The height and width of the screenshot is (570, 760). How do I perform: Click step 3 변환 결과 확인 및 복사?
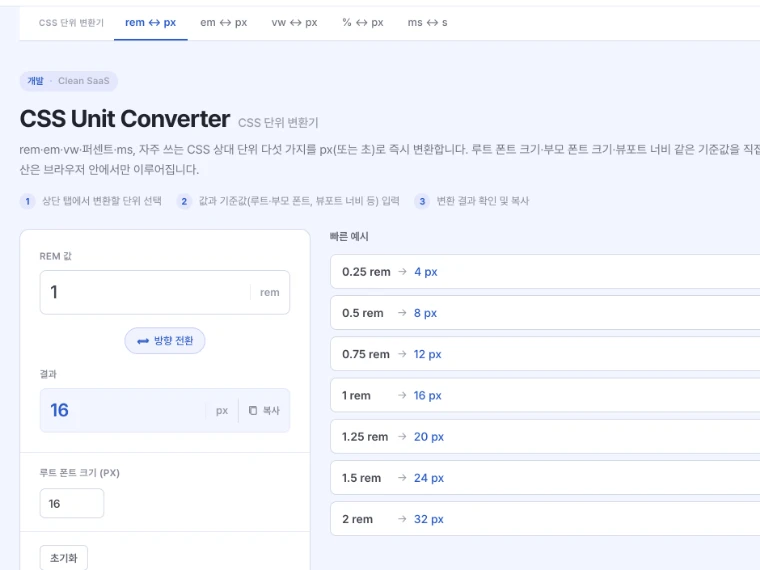[472, 201]
